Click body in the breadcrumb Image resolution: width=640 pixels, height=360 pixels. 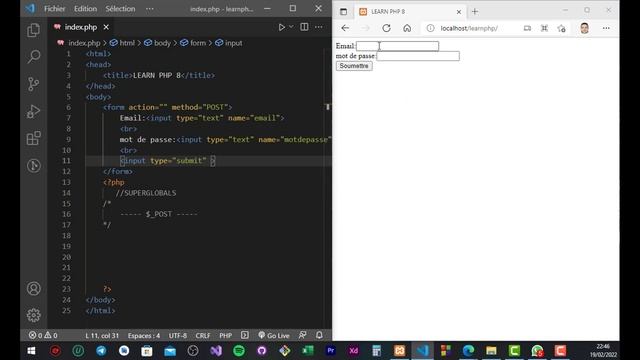[x=162, y=43]
